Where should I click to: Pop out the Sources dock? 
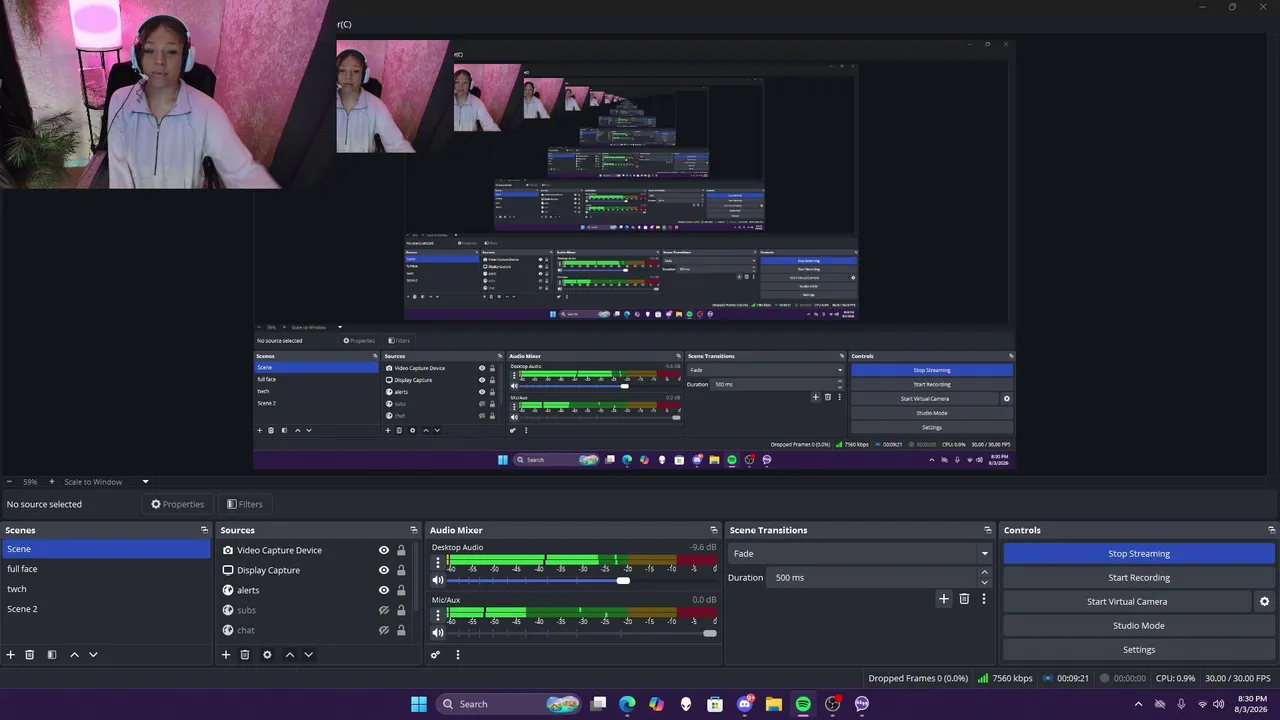coord(414,530)
